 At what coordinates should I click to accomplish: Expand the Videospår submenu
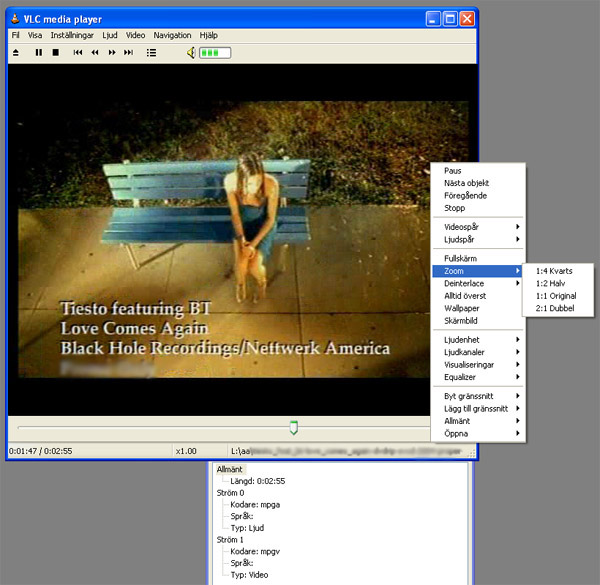(478, 227)
